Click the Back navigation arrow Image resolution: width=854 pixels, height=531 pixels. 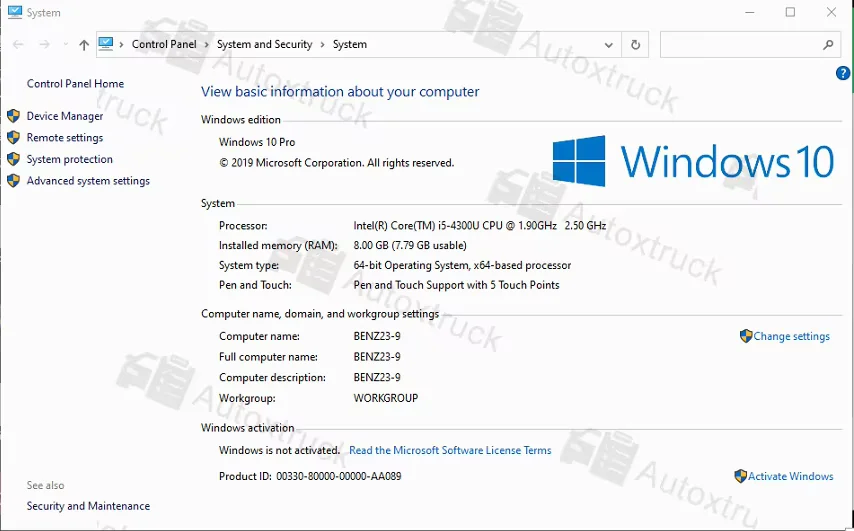click(18, 45)
